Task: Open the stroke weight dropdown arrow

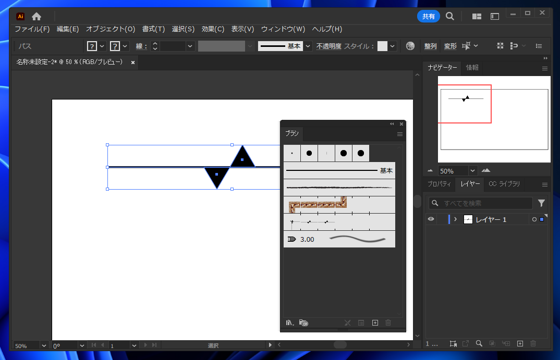Action: (x=190, y=46)
